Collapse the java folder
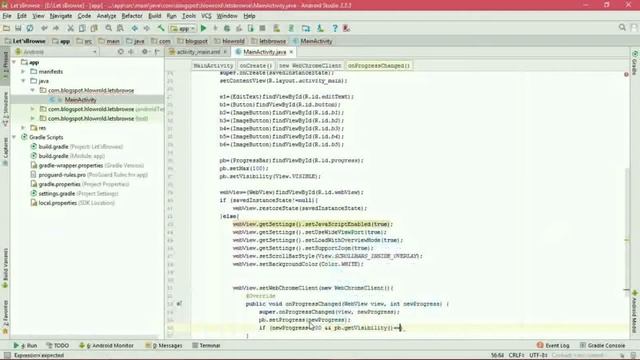Screen dimensions: 640x360 pyautogui.click(x=23, y=81)
